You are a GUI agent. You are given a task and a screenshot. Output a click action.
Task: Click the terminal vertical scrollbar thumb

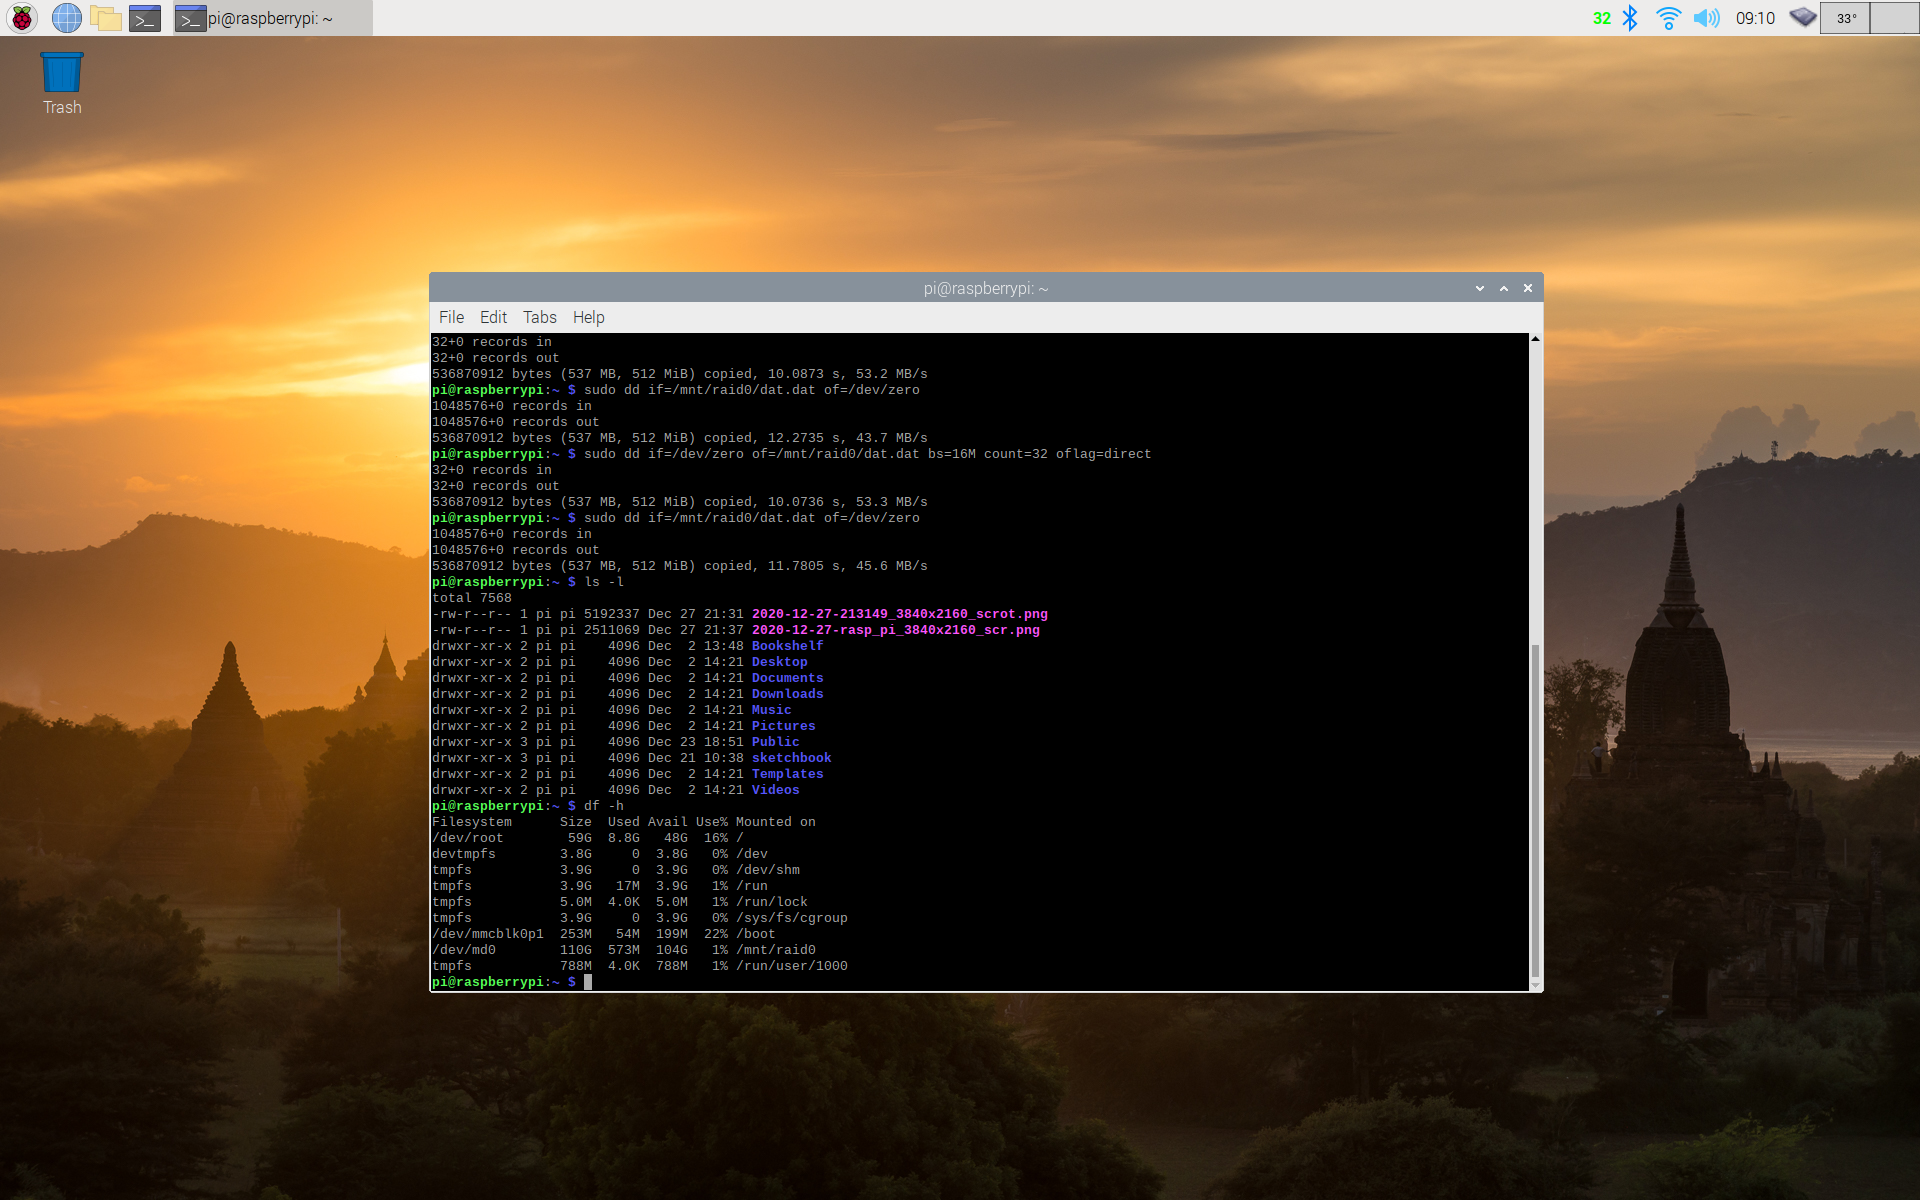(1535, 810)
